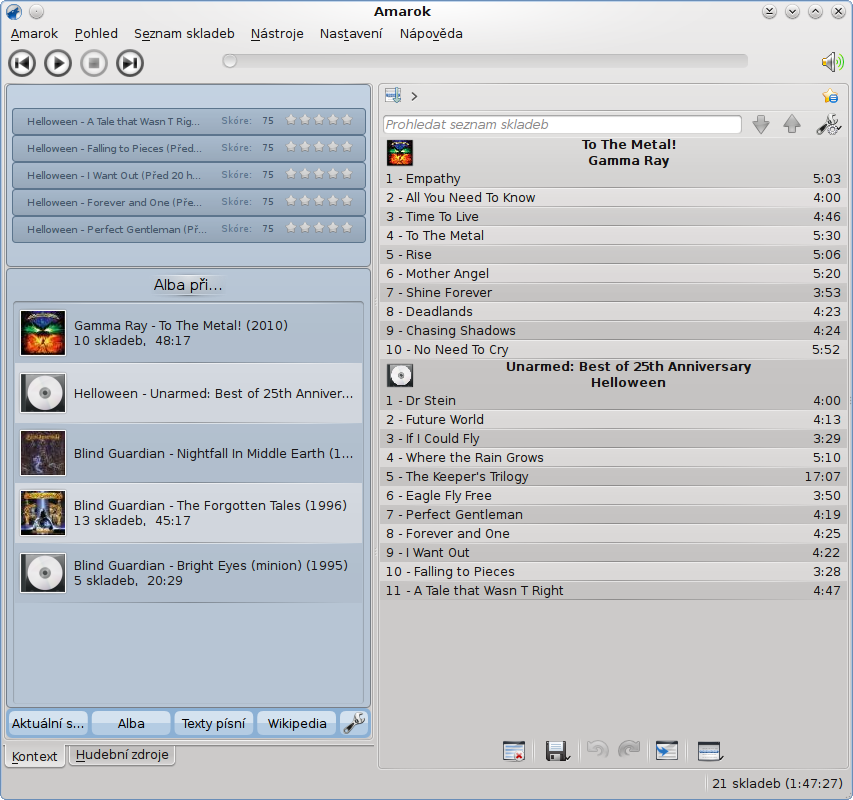Redo the playlist change
Image resolution: width=853 pixels, height=800 pixels.
pyautogui.click(x=629, y=750)
